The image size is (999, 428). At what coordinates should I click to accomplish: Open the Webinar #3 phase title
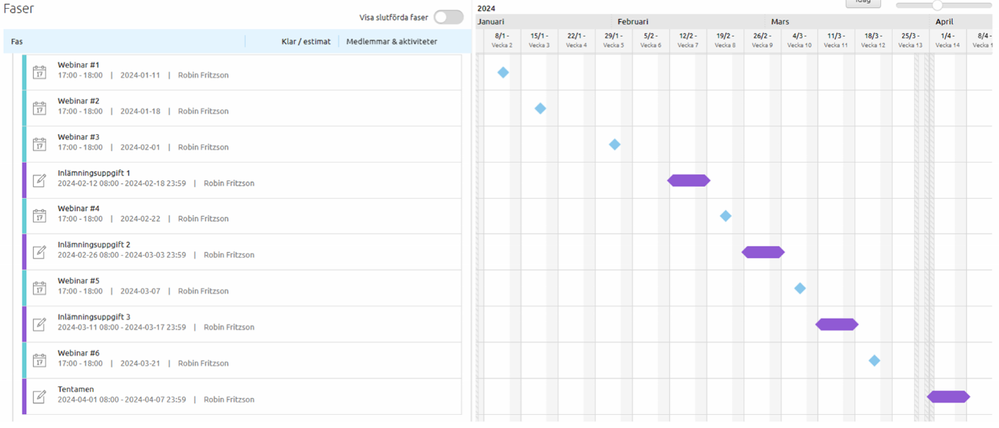pos(78,137)
